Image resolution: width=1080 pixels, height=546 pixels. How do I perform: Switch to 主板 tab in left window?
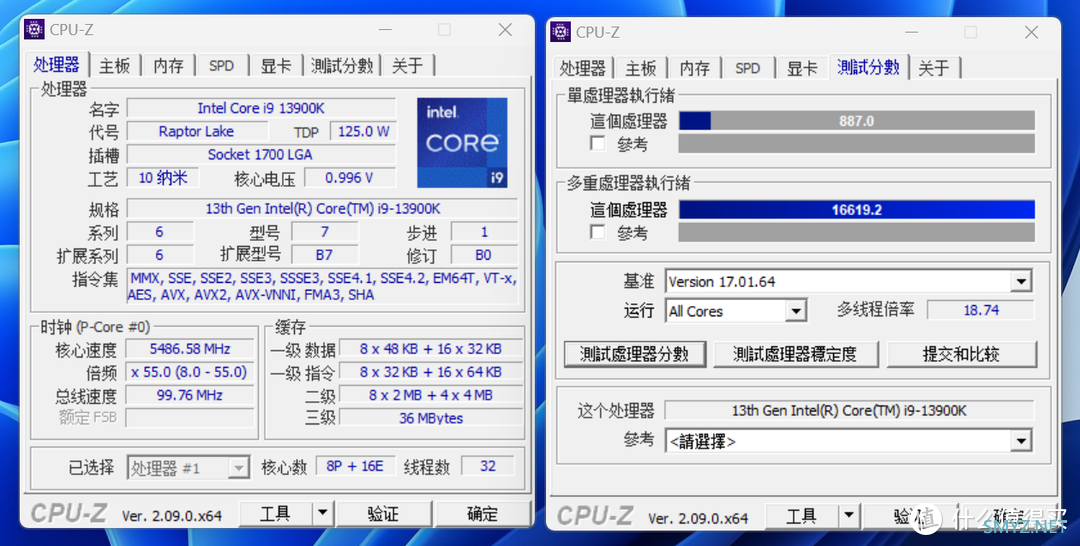click(x=114, y=66)
